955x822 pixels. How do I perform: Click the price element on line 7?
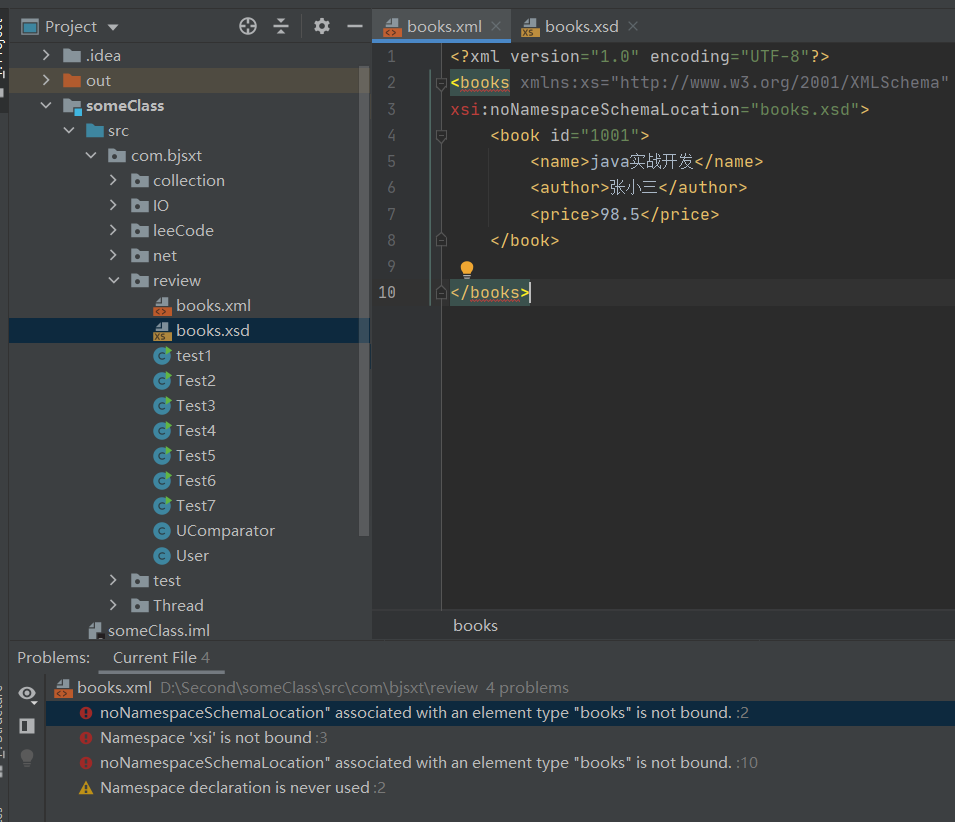[x=624, y=214]
